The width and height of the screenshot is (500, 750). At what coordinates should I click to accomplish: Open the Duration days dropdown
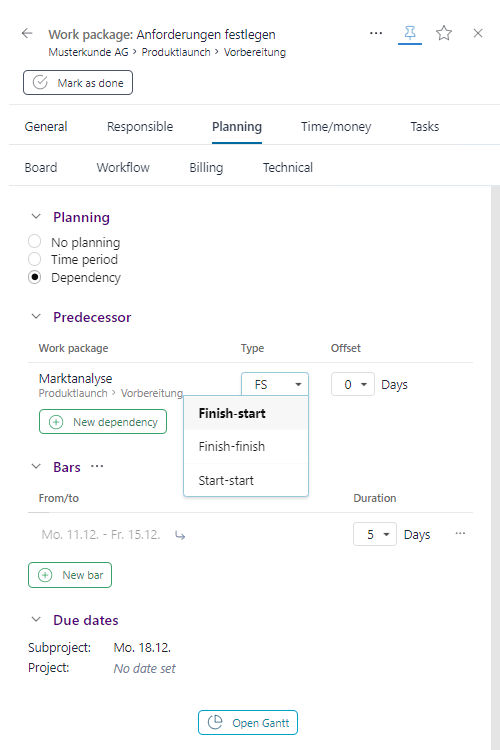click(375, 534)
